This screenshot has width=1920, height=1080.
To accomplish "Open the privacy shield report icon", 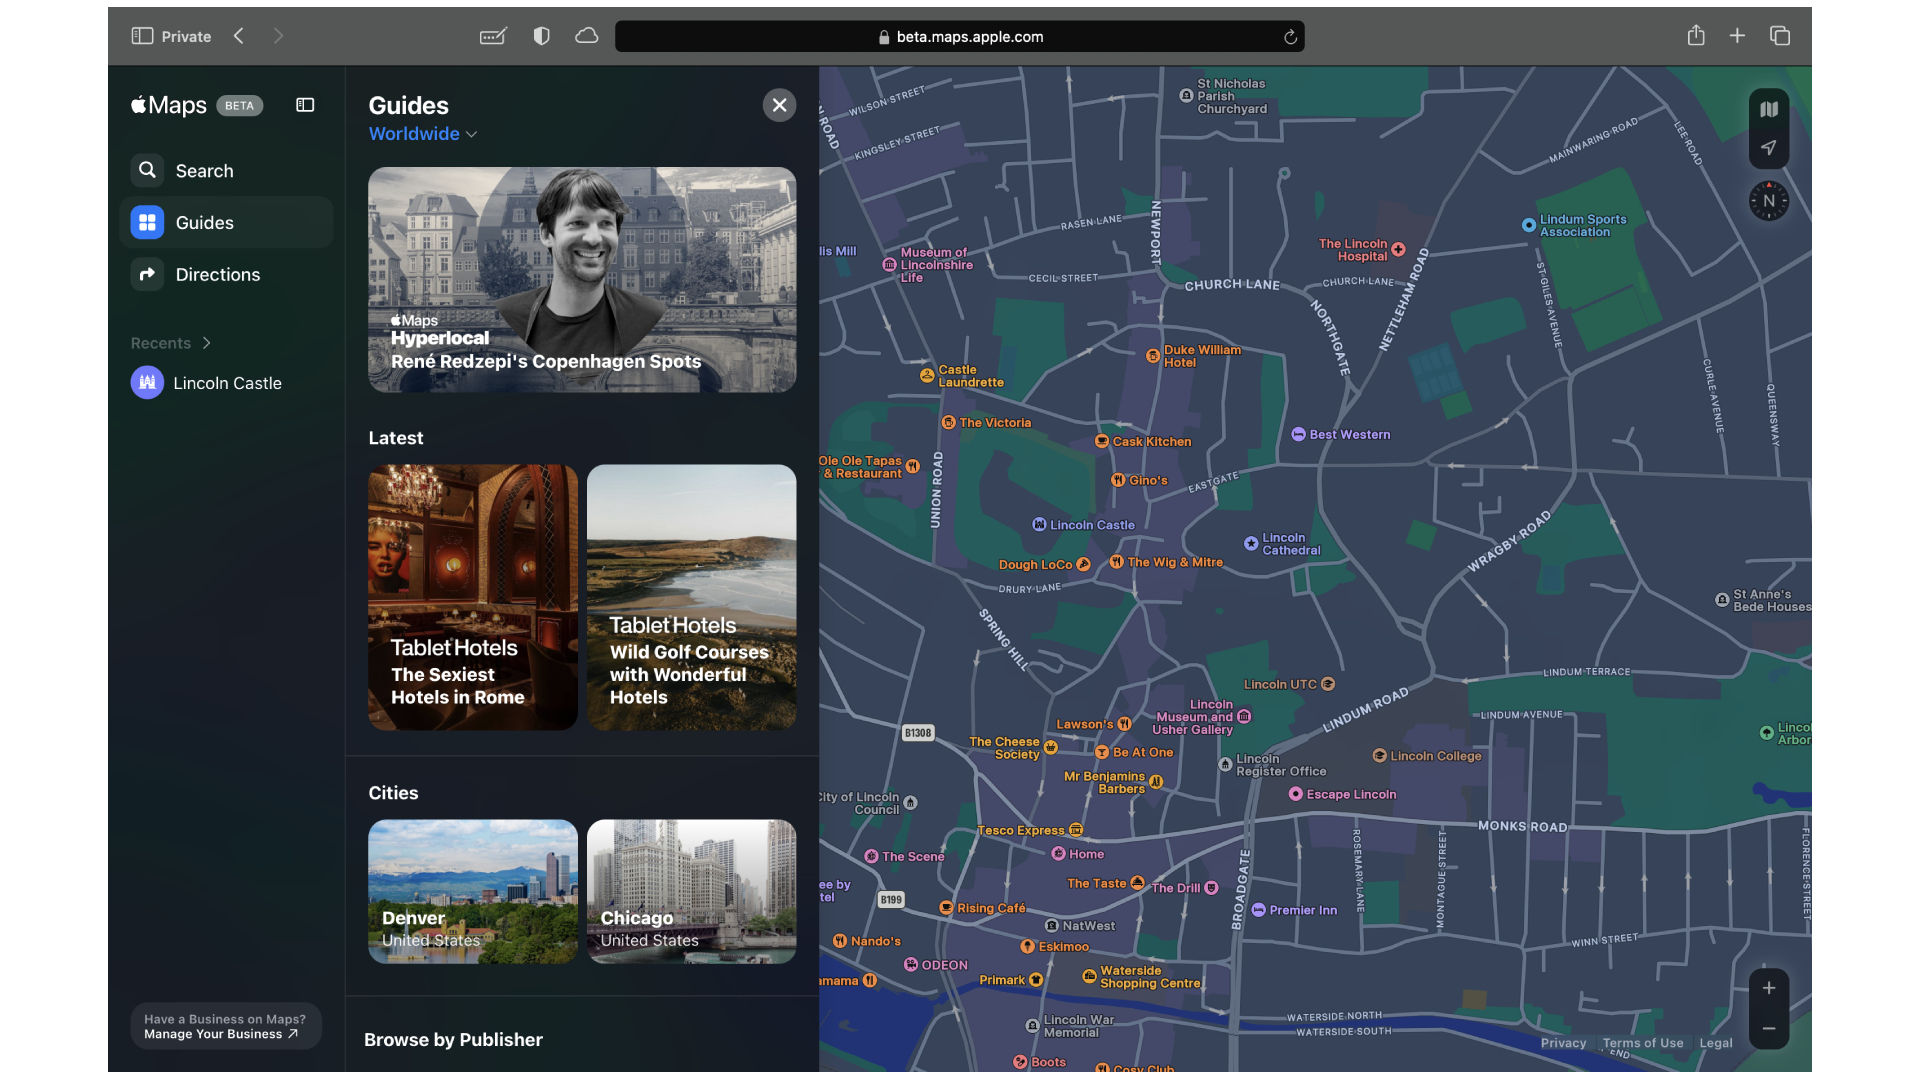I will pos(541,36).
